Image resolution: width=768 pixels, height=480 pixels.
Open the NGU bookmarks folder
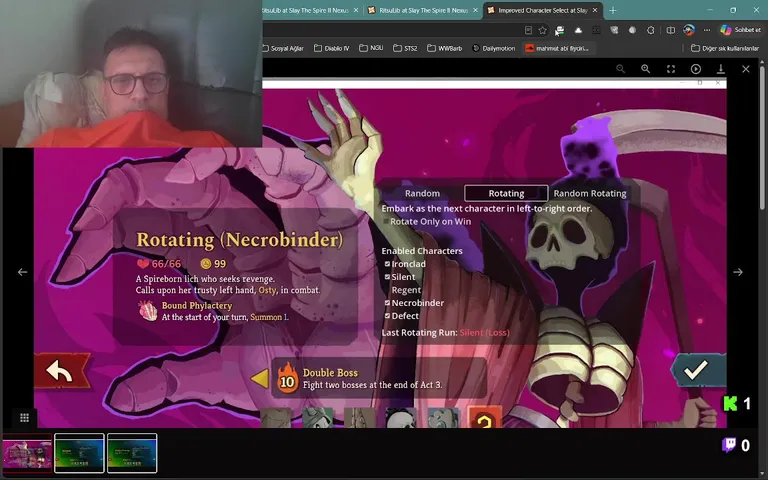tap(371, 48)
